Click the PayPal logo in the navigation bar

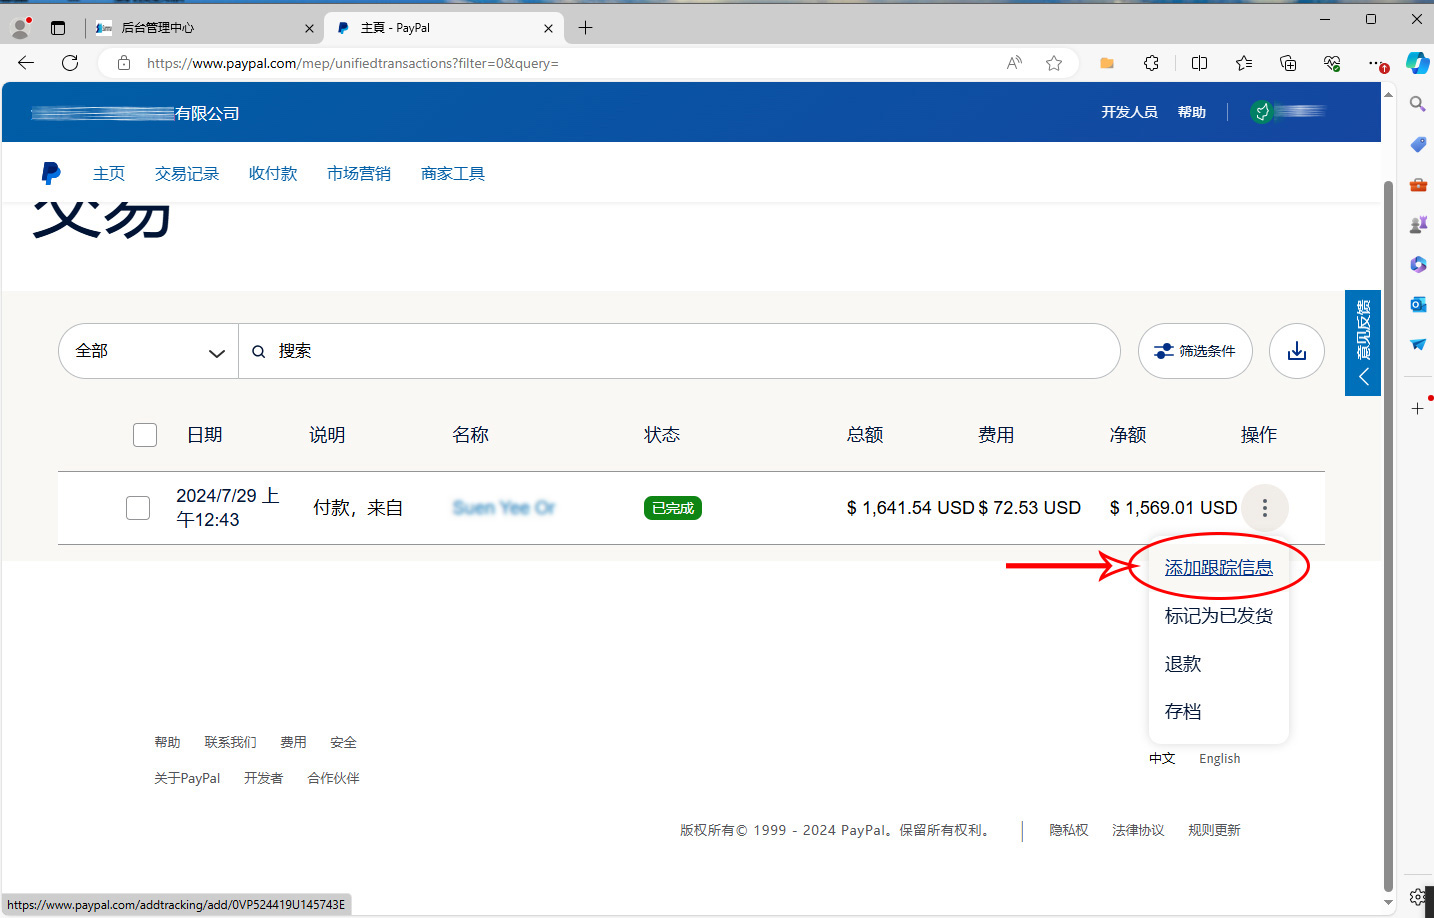tap(51, 173)
